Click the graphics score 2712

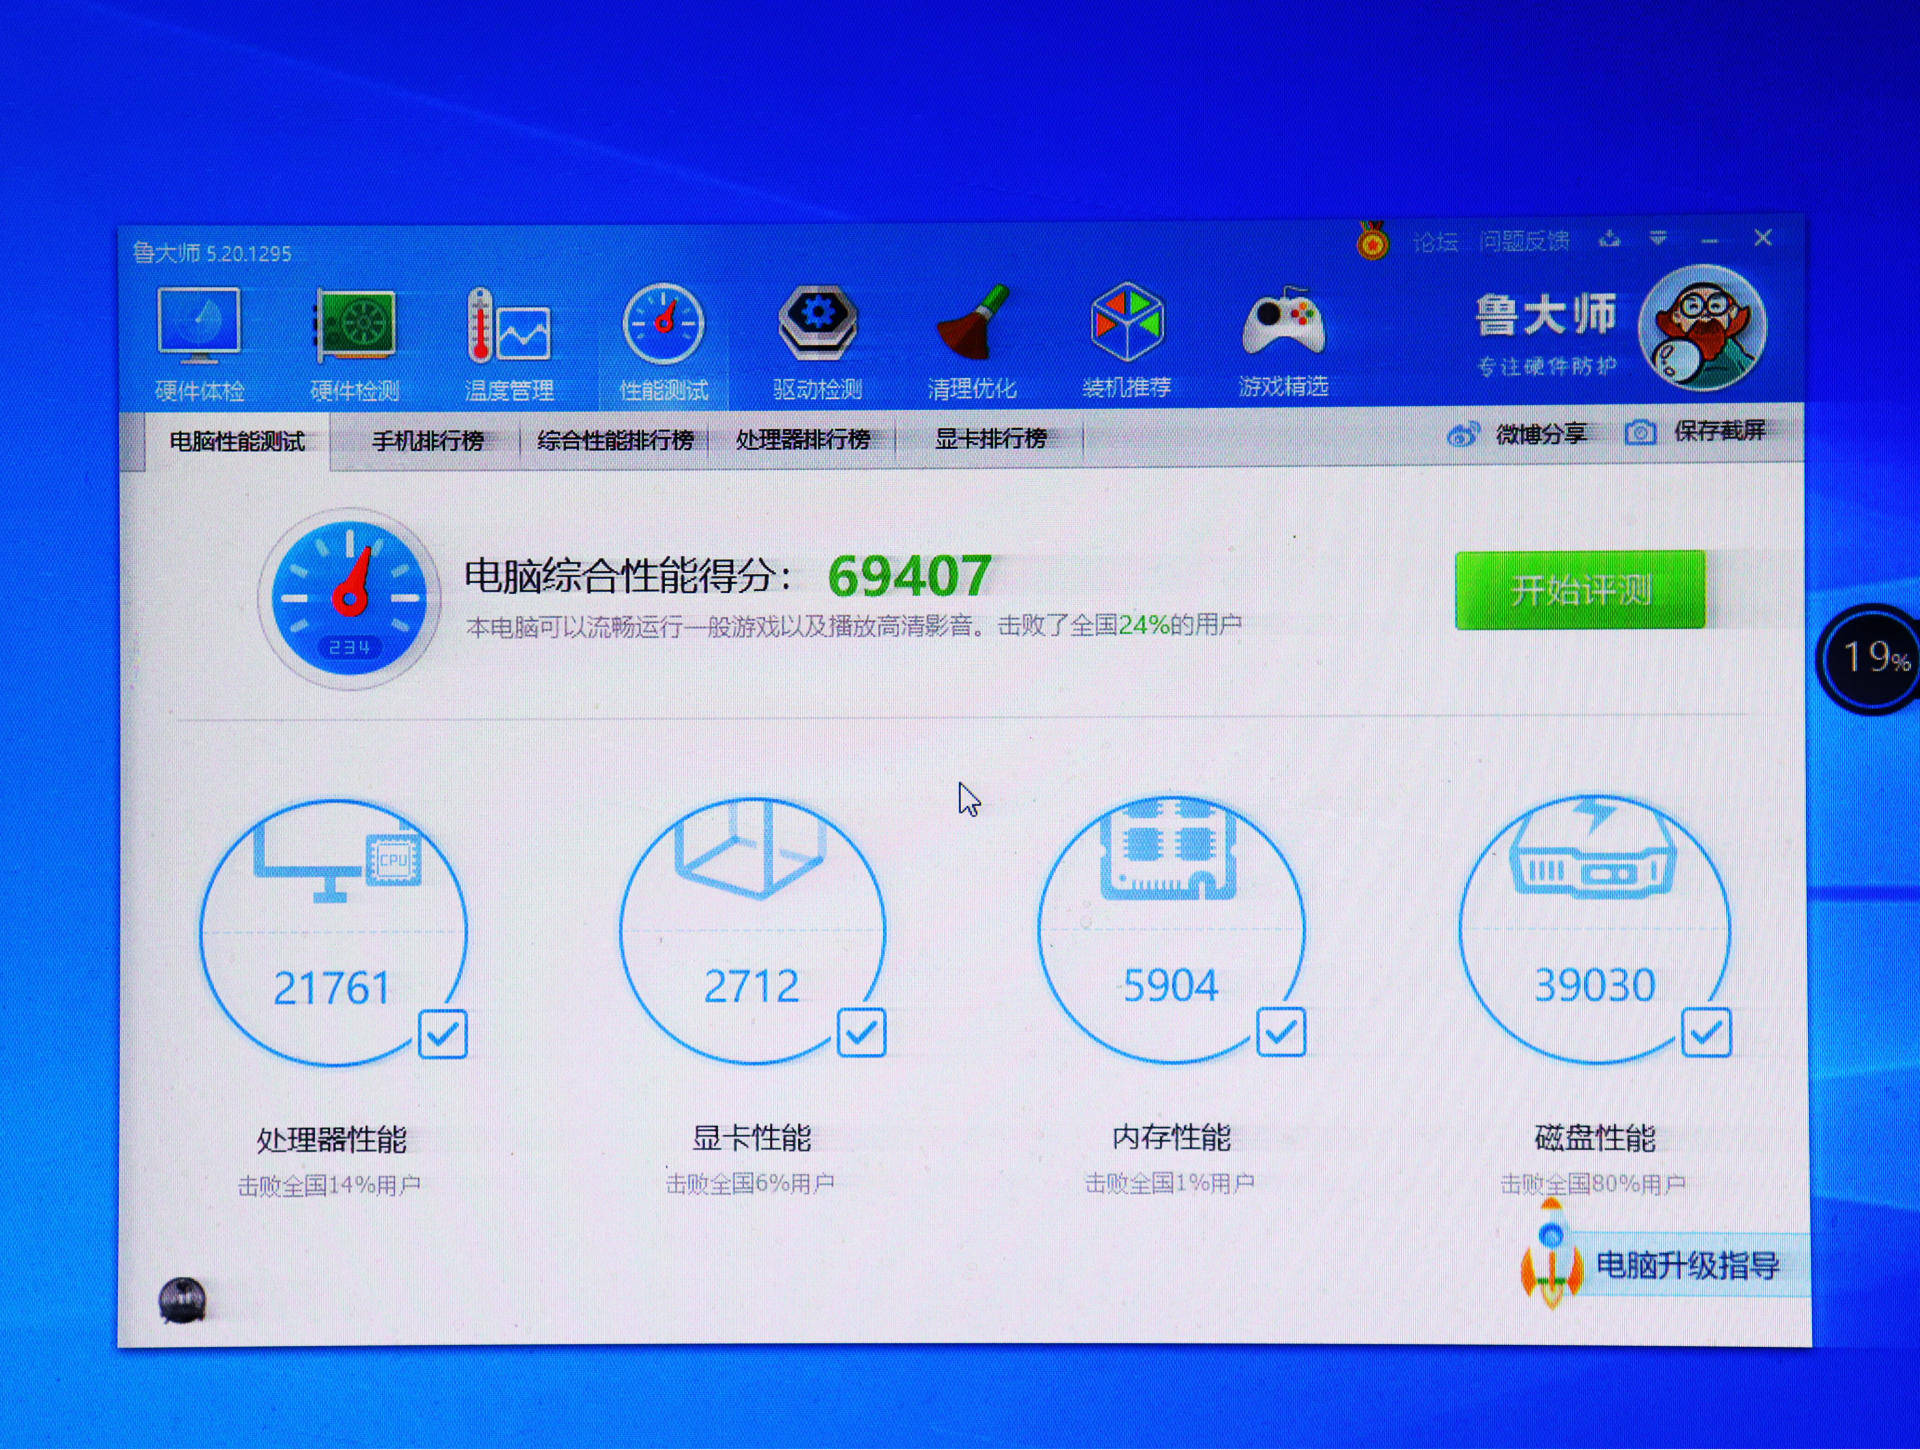coord(751,986)
